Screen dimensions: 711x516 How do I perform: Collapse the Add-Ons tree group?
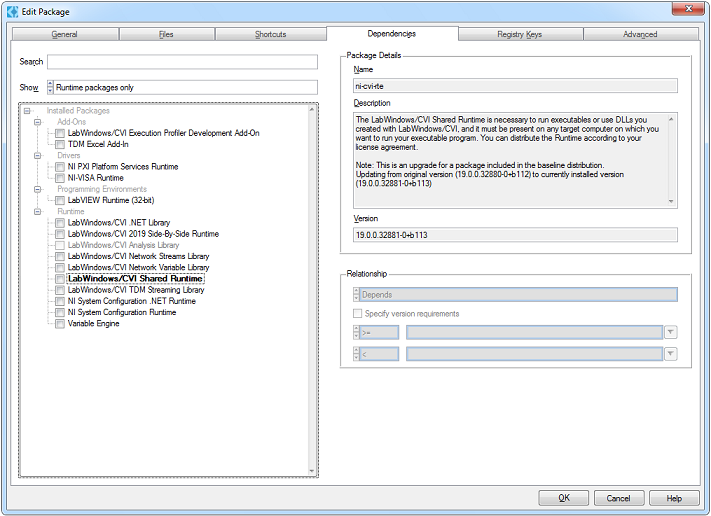tap(38, 122)
